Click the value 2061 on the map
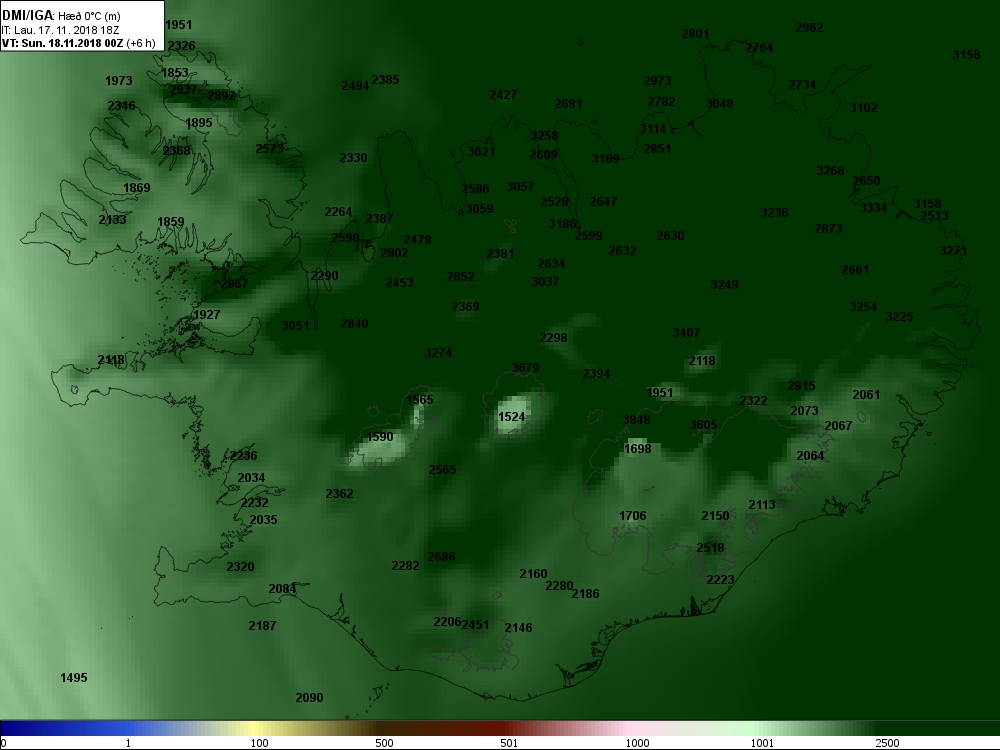Image resolution: width=1000 pixels, height=750 pixels. click(x=866, y=395)
